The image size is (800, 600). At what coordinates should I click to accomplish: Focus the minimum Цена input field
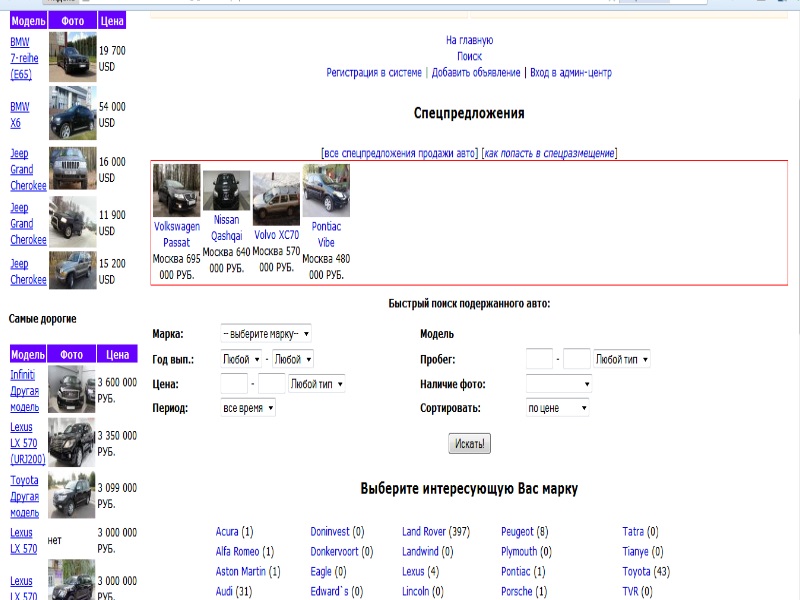click(234, 384)
